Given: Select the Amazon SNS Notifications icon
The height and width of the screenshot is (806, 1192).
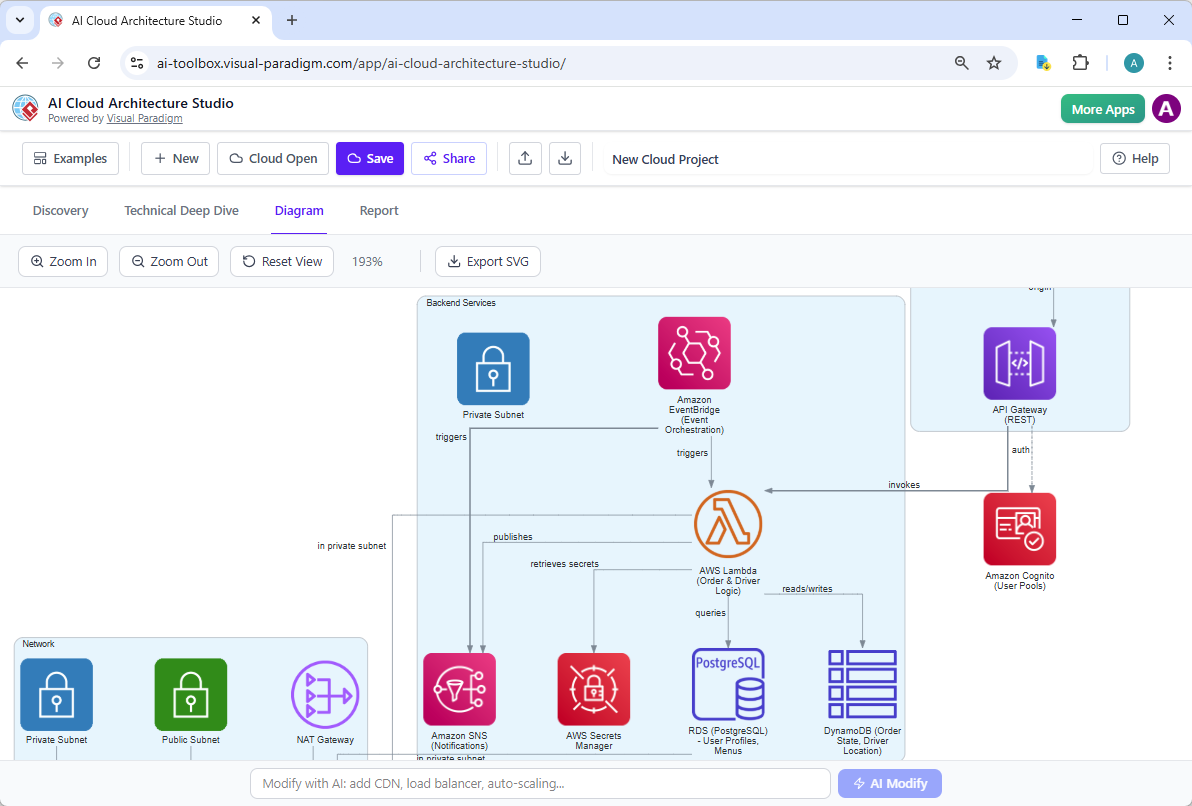Looking at the screenshot, I should pos(459,688).
